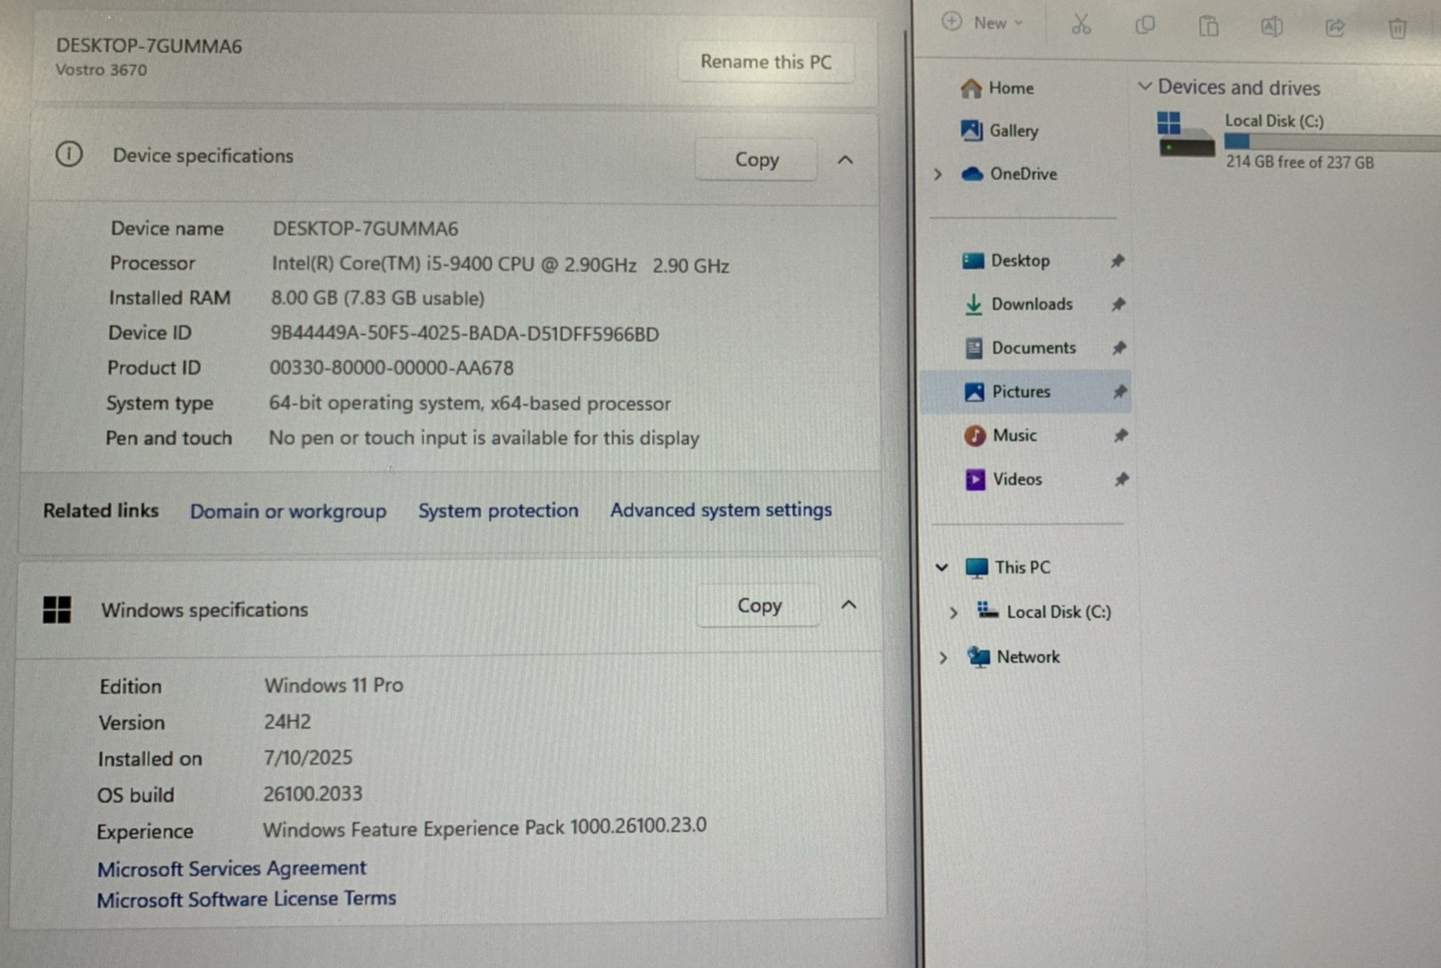Click the pin icon next to Pictures
This screenshot has height=968, width=1441.
[1120, 392]
